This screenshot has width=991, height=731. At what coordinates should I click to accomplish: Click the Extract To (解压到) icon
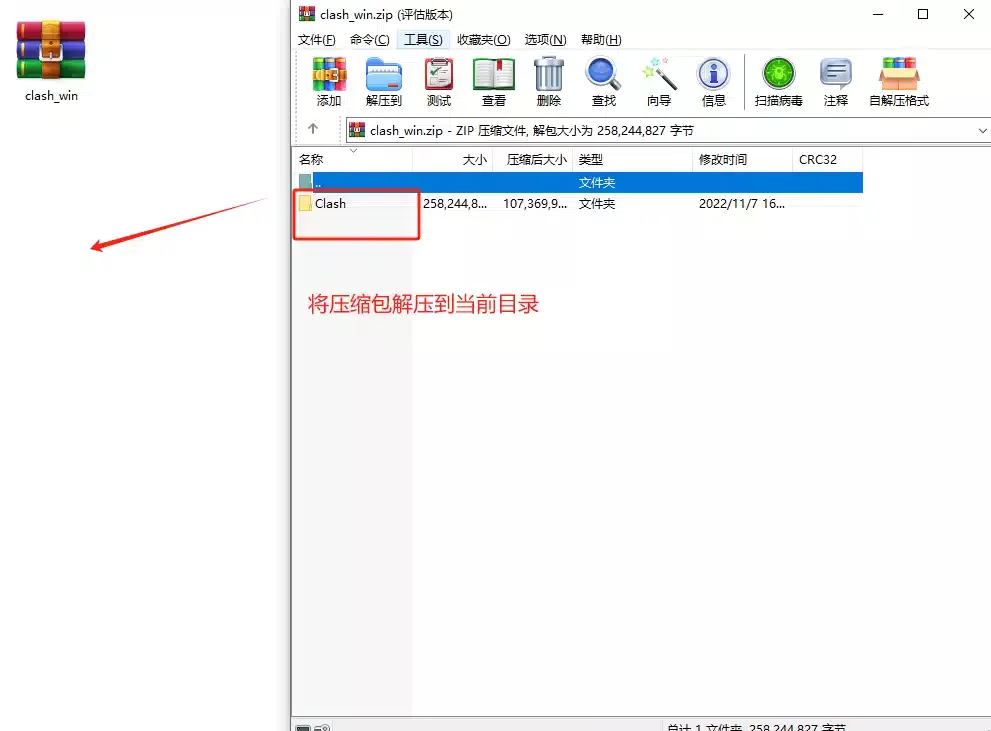pos(383,82)
